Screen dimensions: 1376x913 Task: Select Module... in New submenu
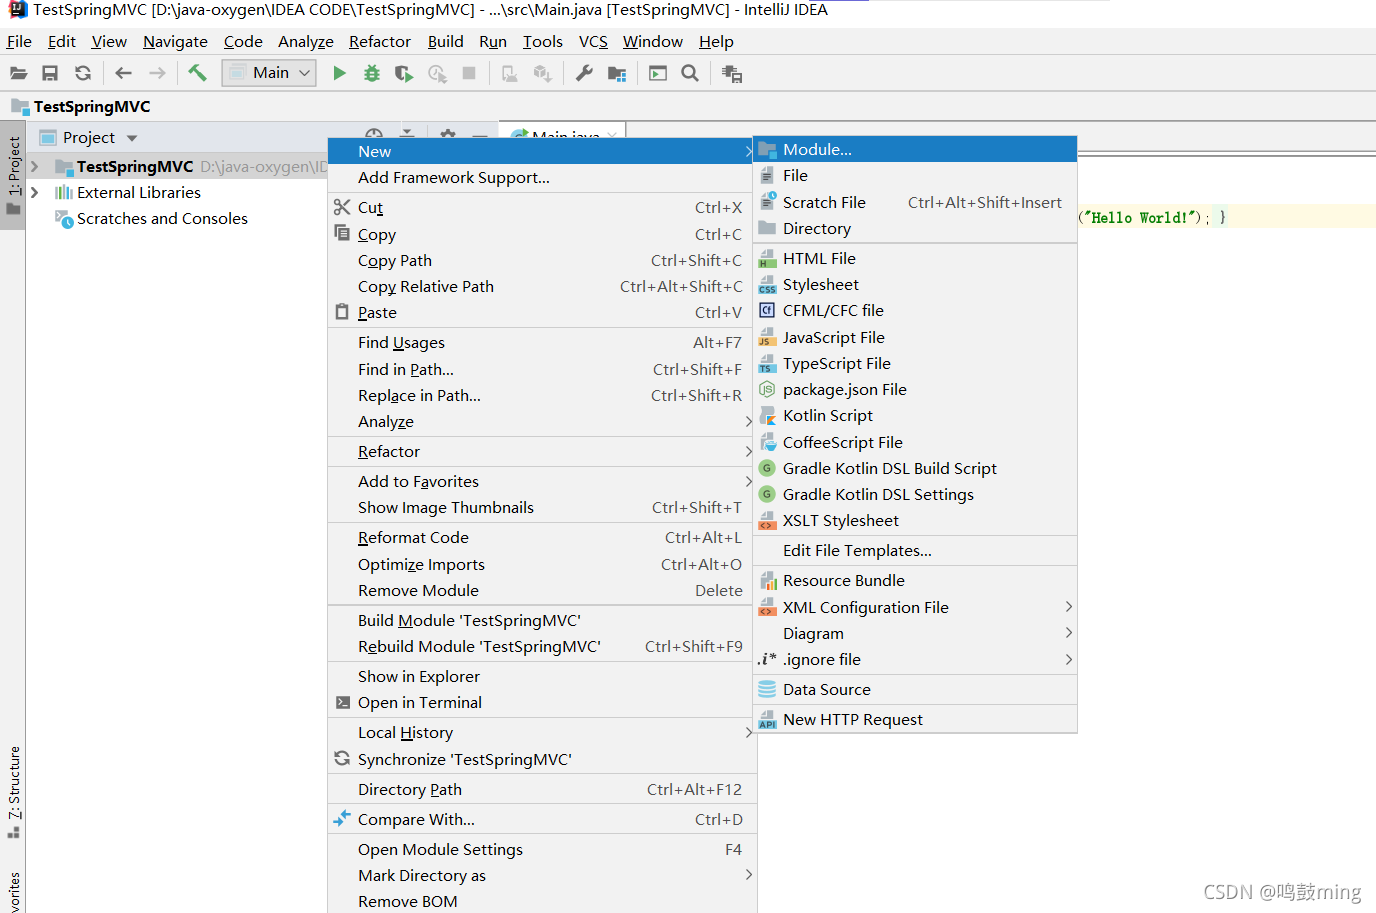click(x=915, y=149)
